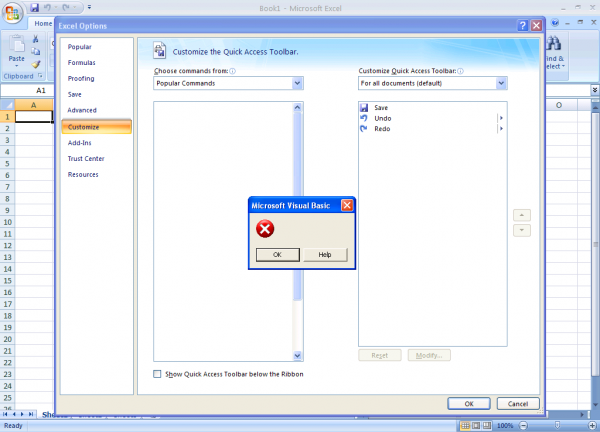The width and height of the screenshot is (600, 432).
Task: Close the Microsoft Visual Basic error dialog
Action: click(x=347, y=205)
